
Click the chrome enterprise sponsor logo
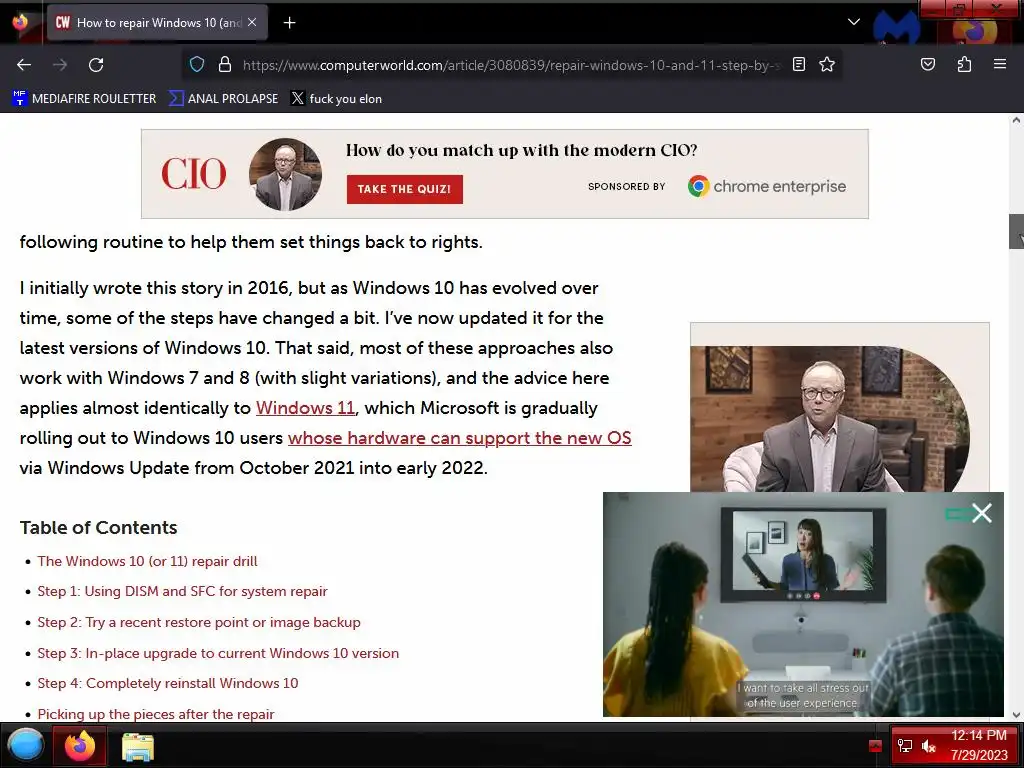click(x=767, y=187)
